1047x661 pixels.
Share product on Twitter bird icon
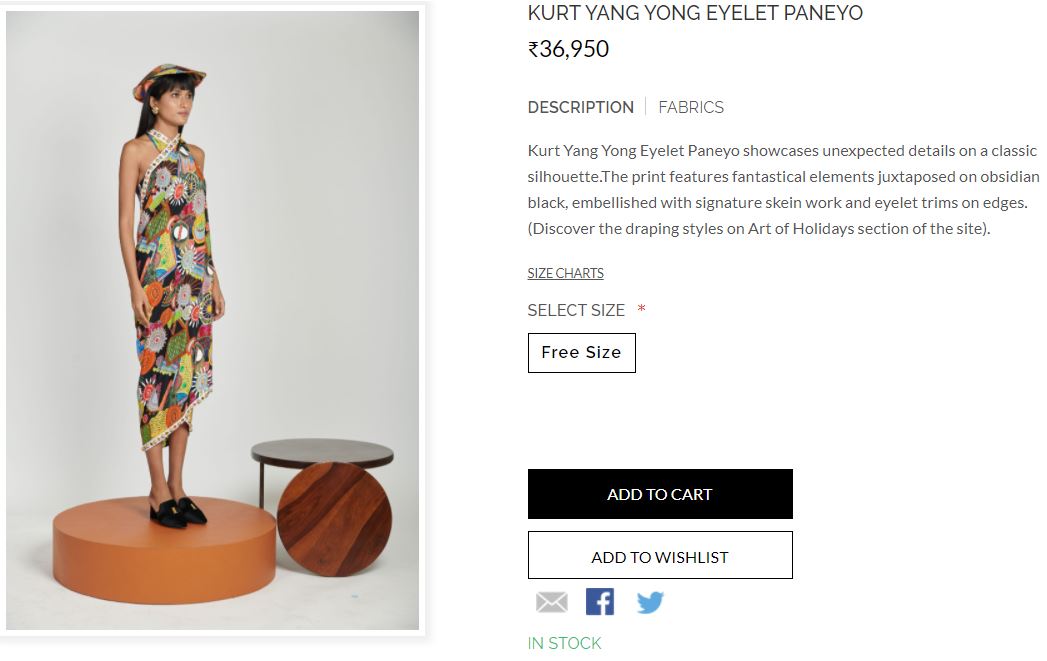coord(650,602)
